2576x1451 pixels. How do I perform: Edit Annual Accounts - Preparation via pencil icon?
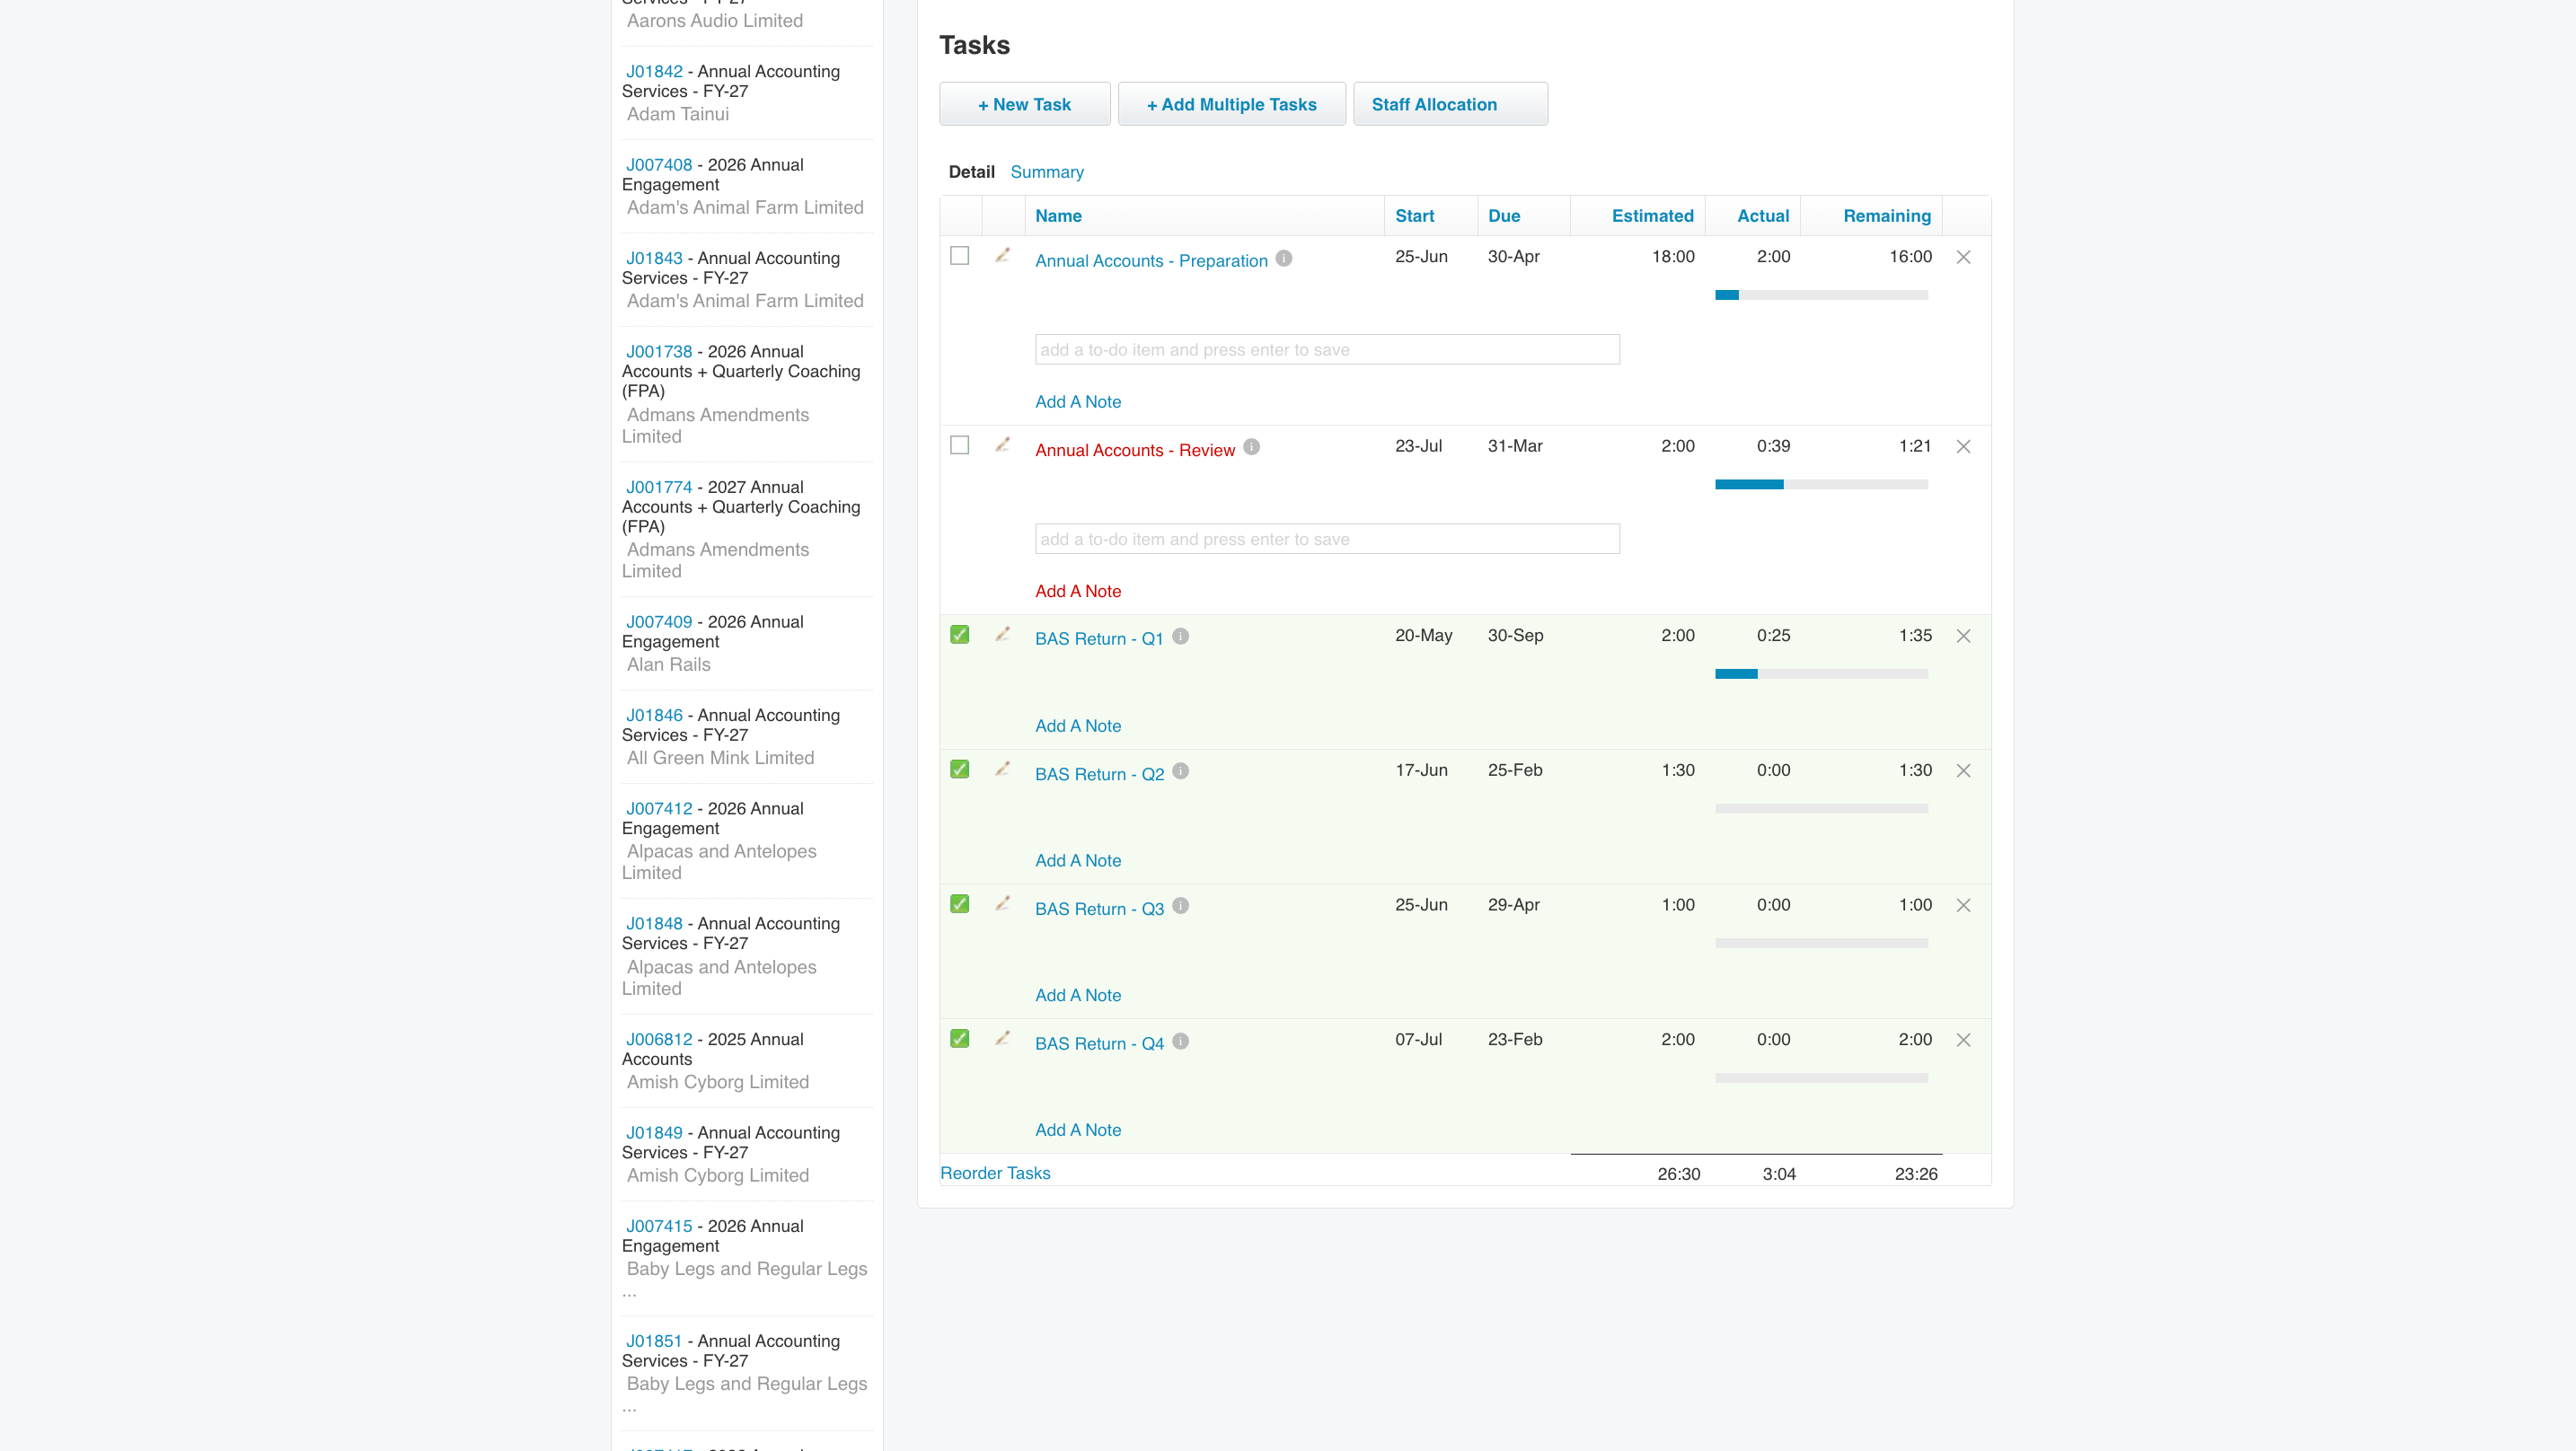click(x=1003, y=255)
